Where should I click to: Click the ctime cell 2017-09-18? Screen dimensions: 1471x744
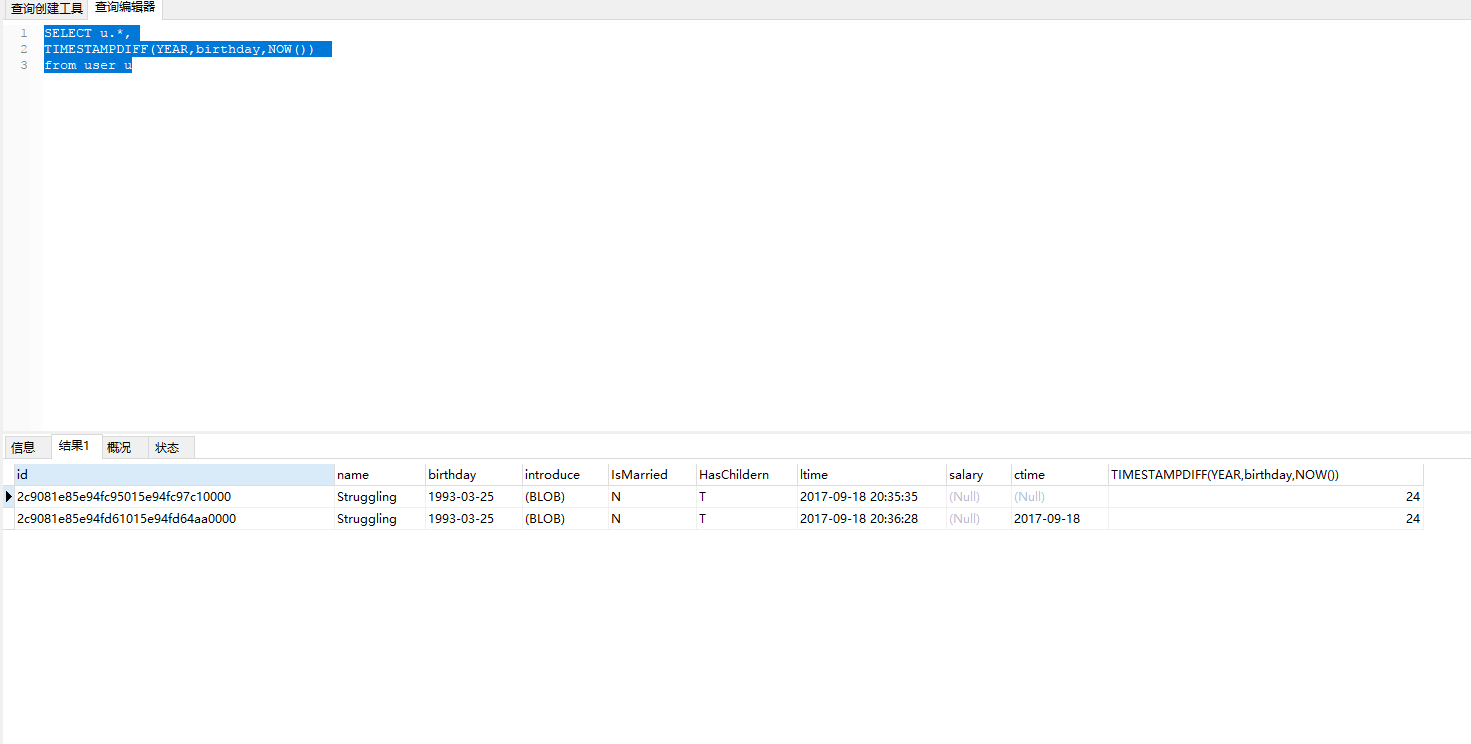coord(1060,519)
